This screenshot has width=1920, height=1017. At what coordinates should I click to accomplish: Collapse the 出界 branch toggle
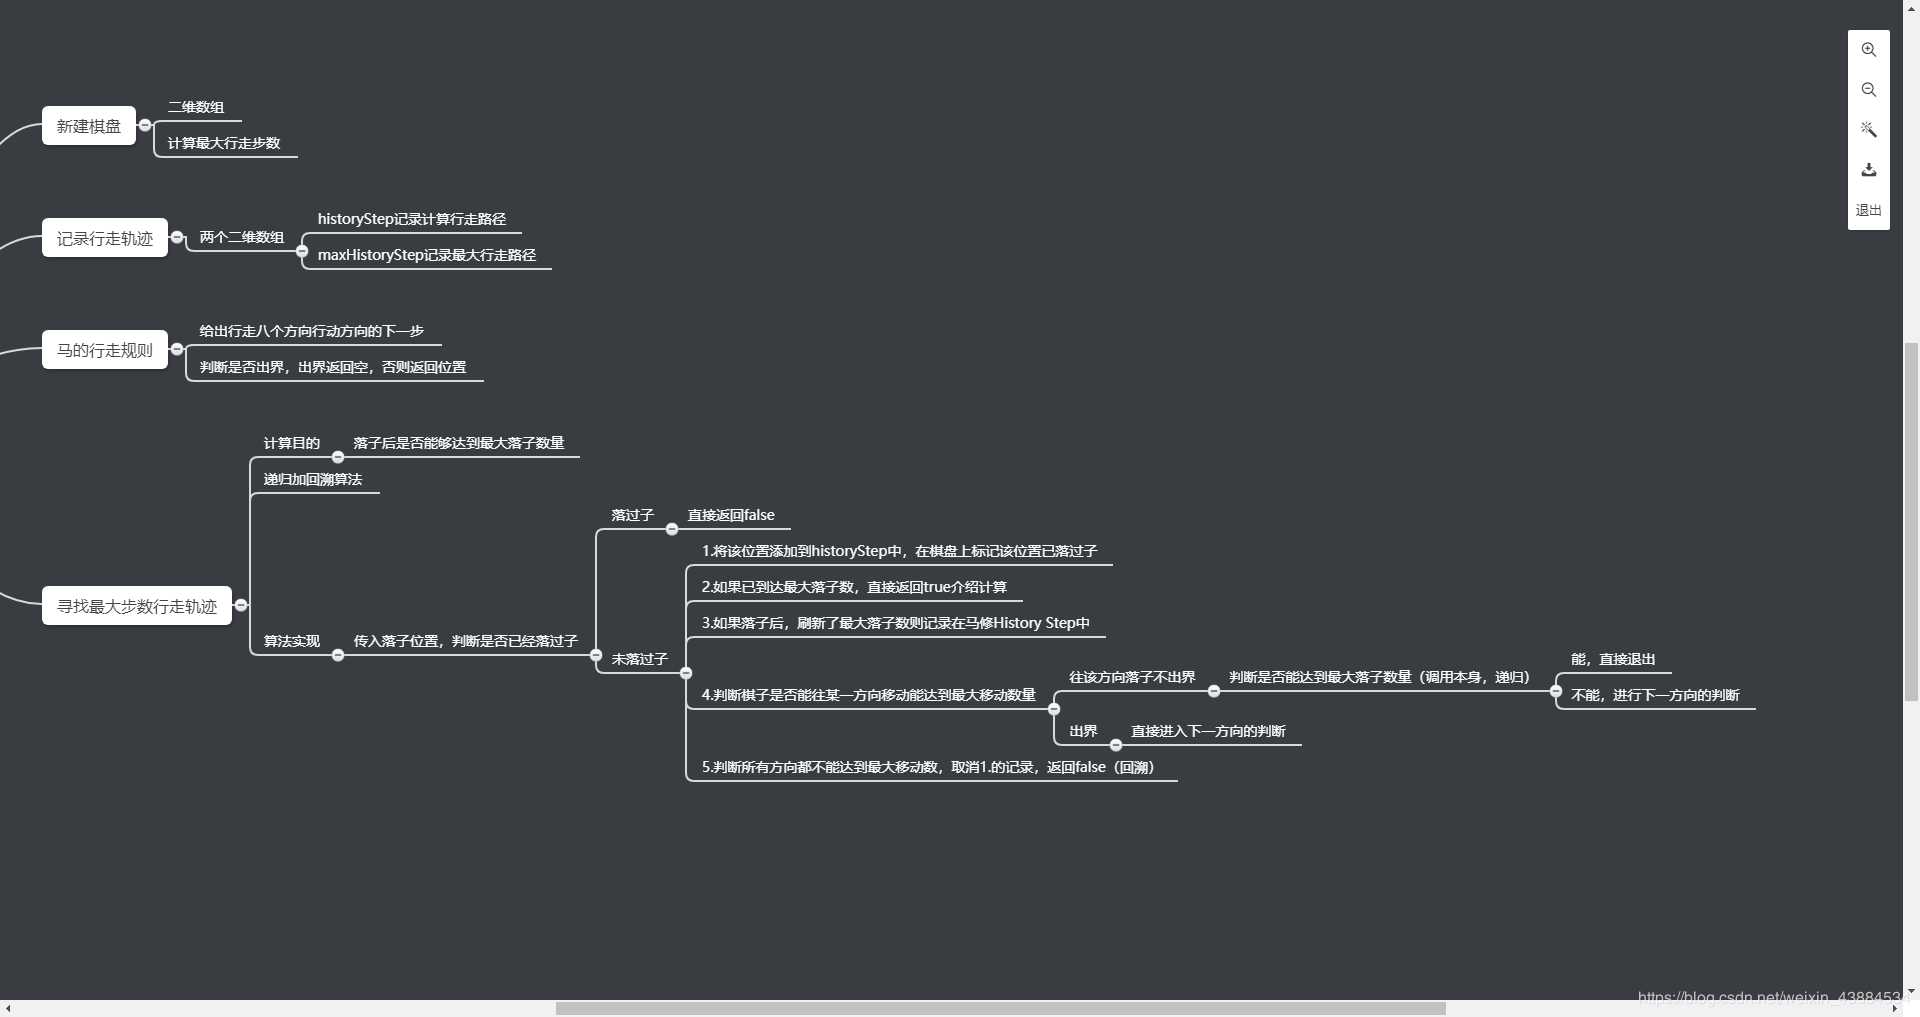(1116, 745)
